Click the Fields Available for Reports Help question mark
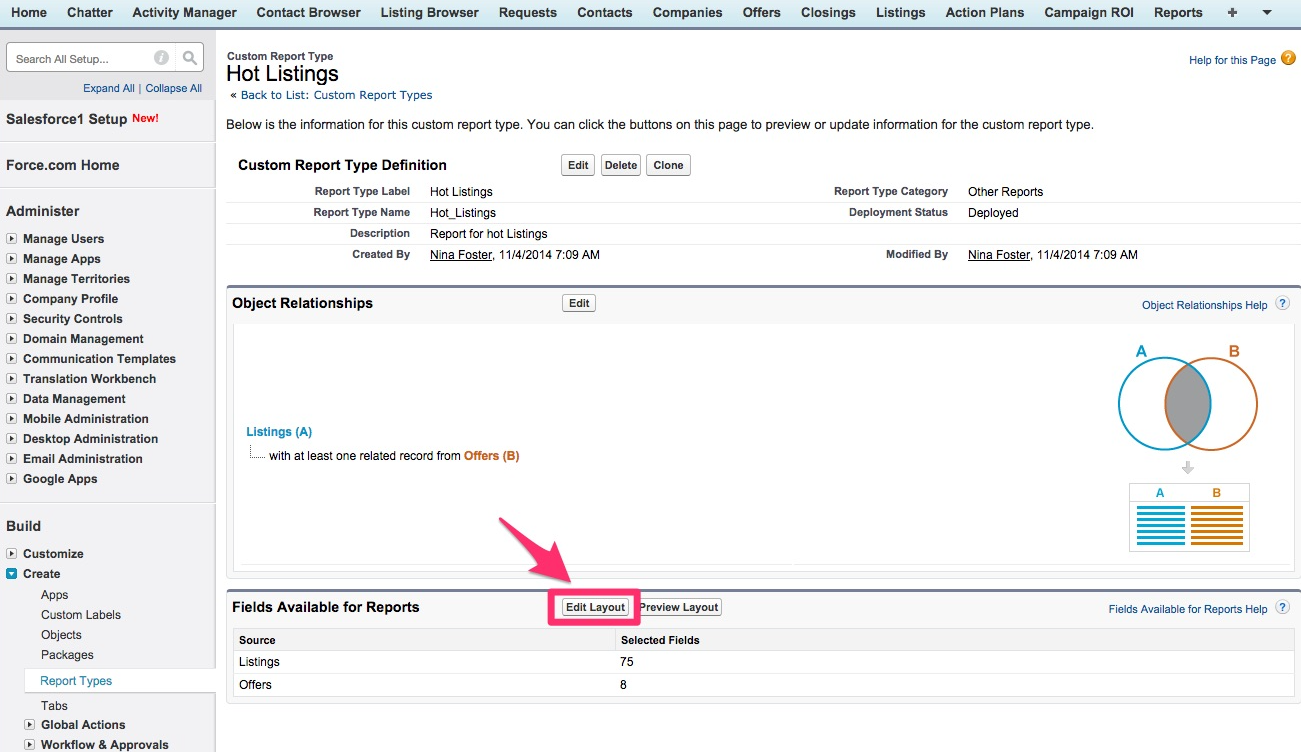This screenshot has height=752, width=1301. coord(1282,607)
